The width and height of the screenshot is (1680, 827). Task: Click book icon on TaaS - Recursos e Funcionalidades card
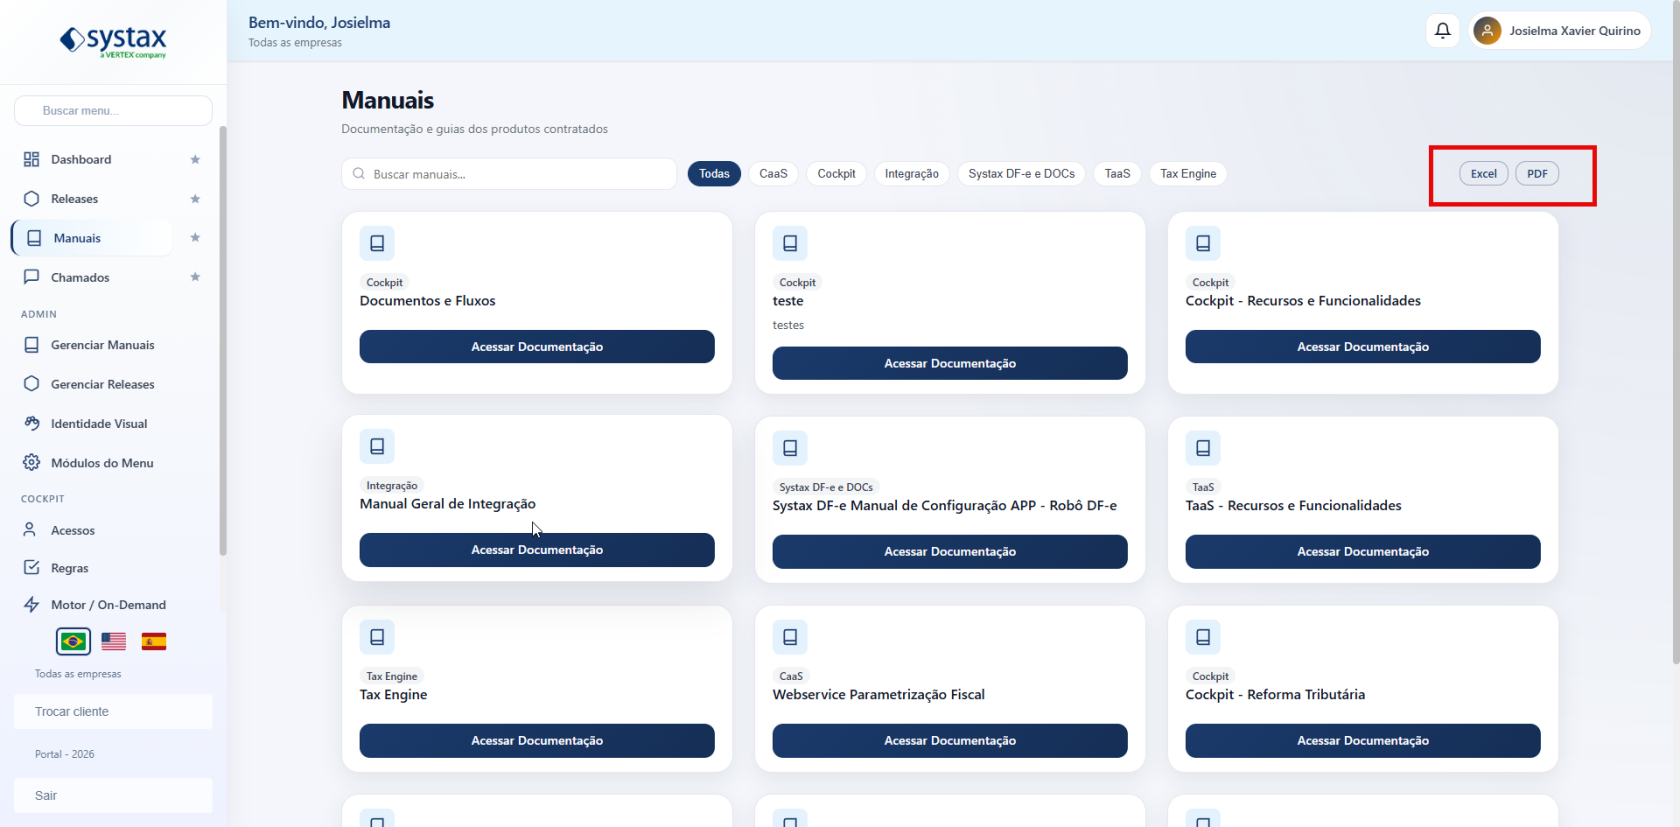tap(1203, 448)
